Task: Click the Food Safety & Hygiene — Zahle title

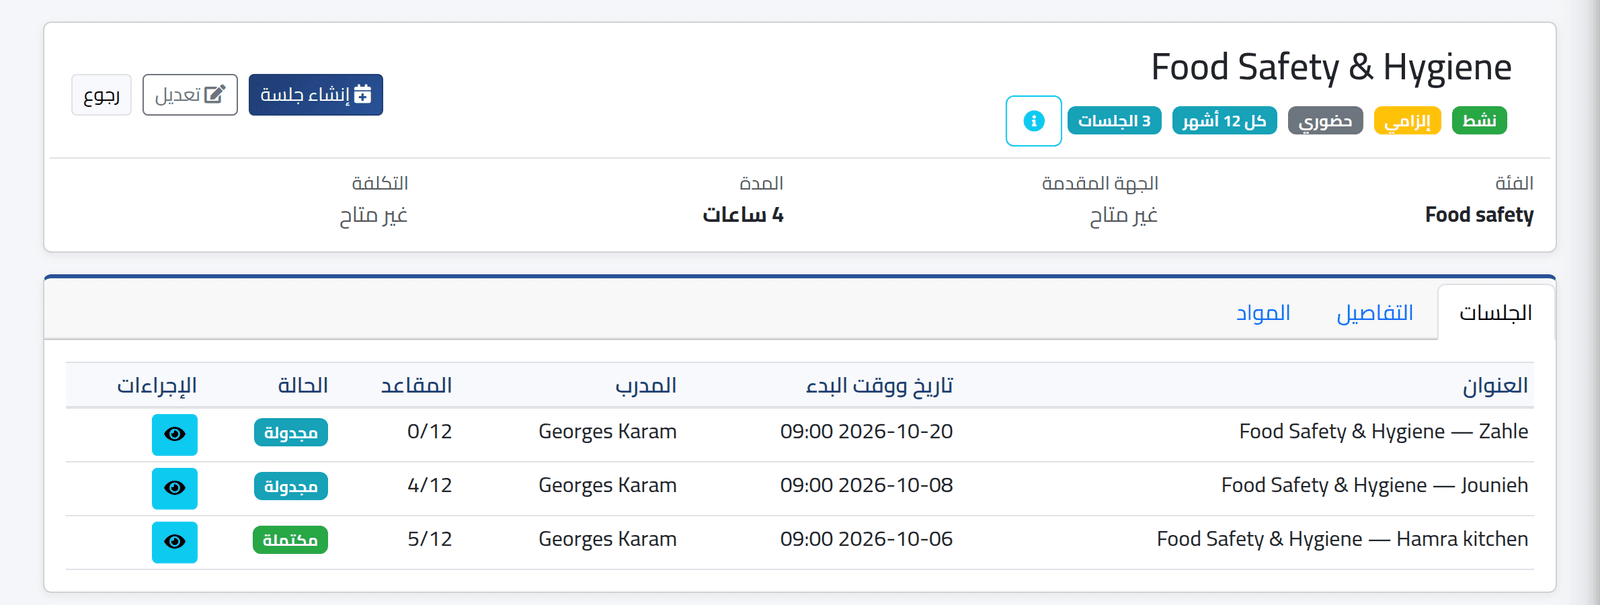Action: coord(1384,432)
